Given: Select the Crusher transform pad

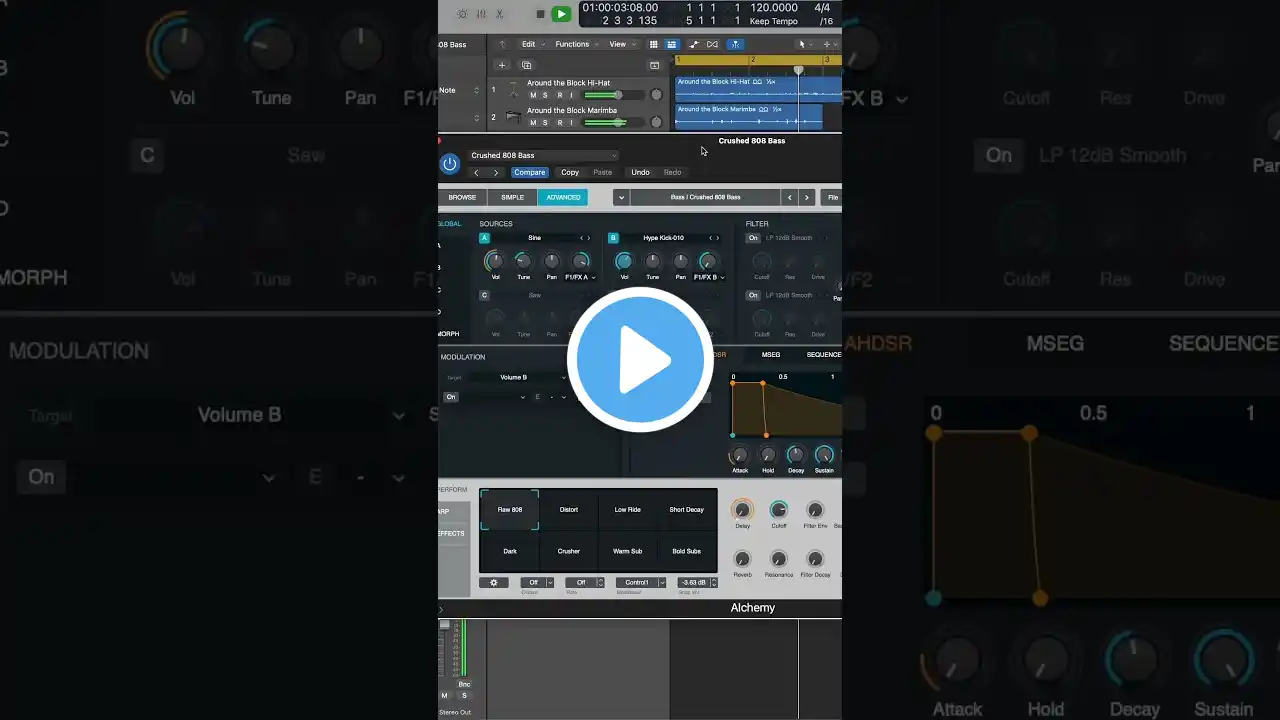Looking at the screenshot, I should [x=569, y=551].
